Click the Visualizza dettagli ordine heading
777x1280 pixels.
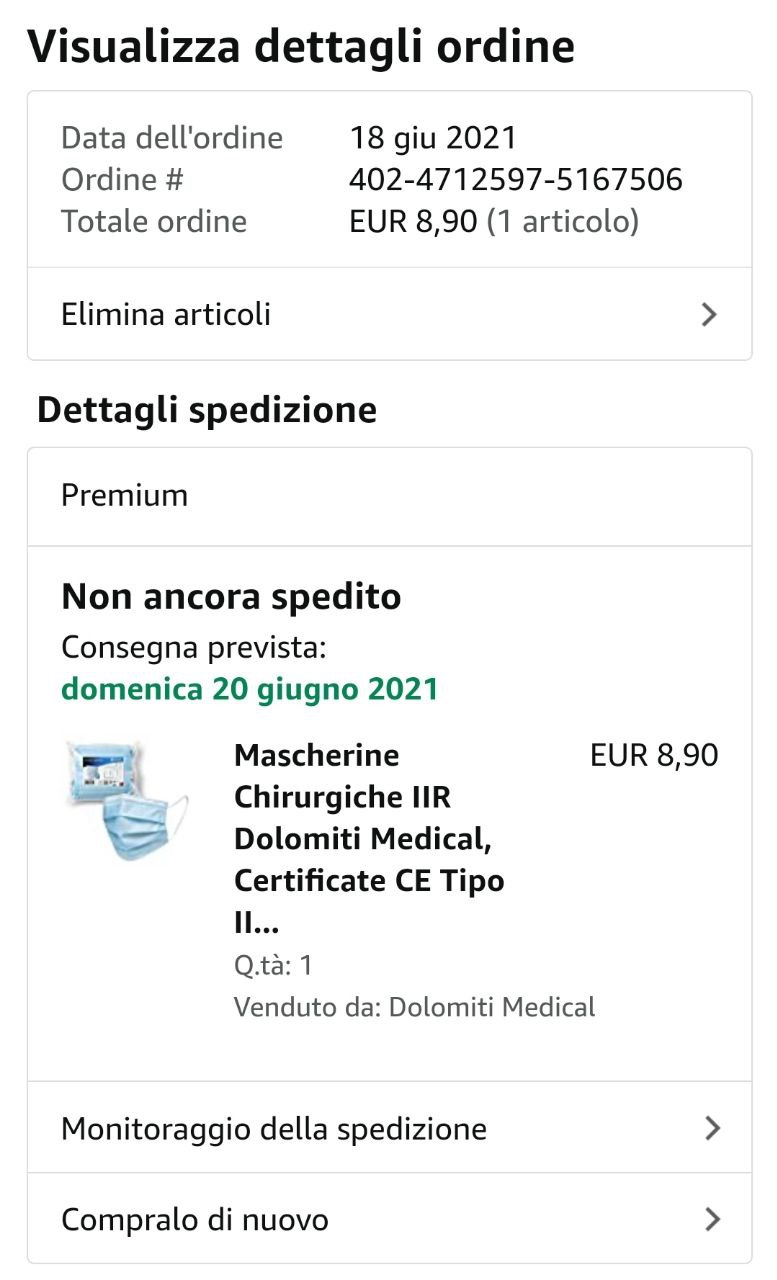pos(301,47)
